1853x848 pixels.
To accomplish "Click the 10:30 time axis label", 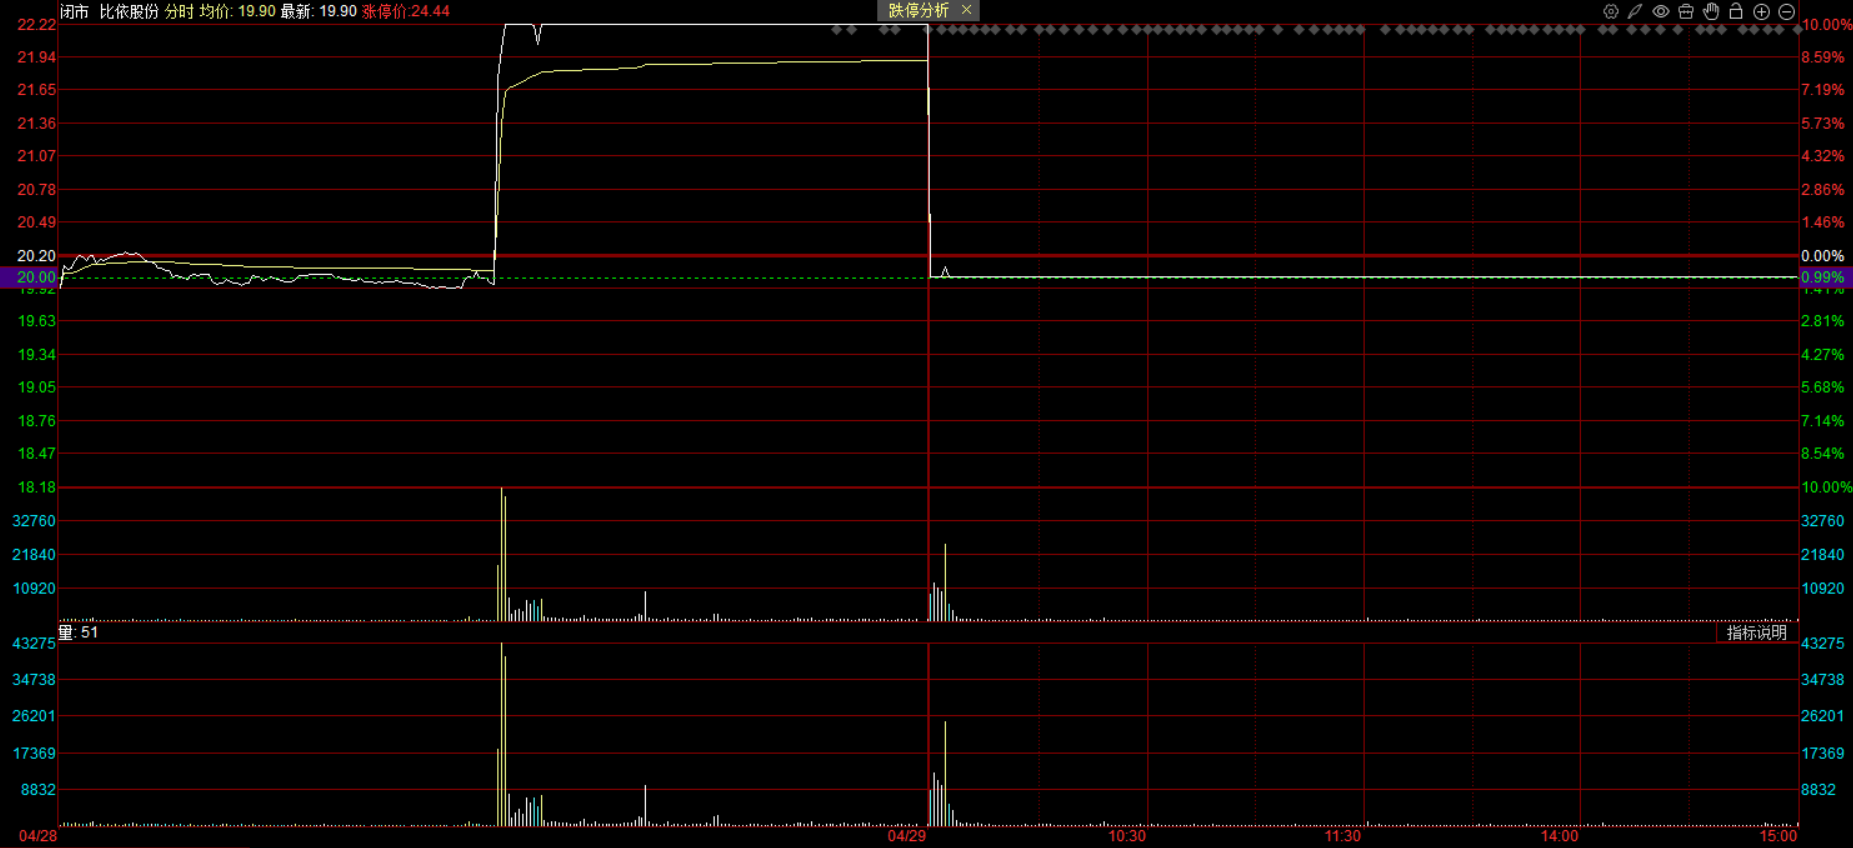I will click(1126, 836).
